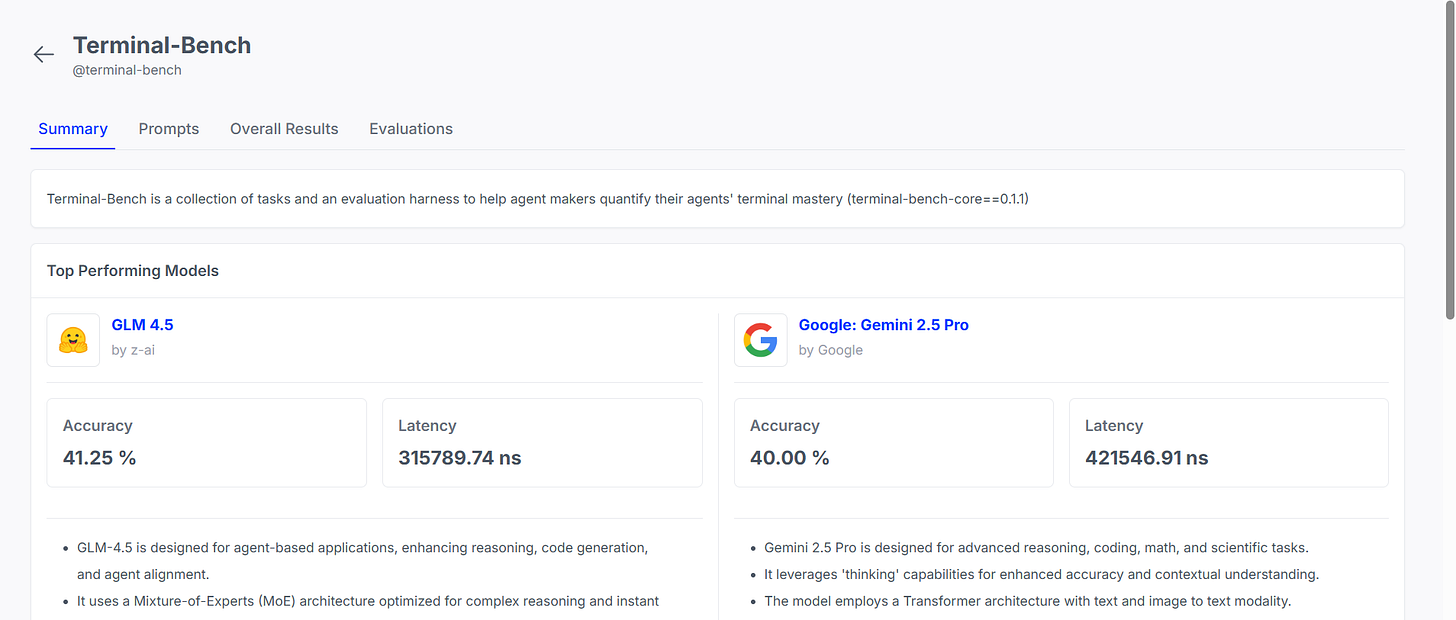Click the 'Gemini 2.5 Pro is designed' bullet

[x=1036, y=548]
